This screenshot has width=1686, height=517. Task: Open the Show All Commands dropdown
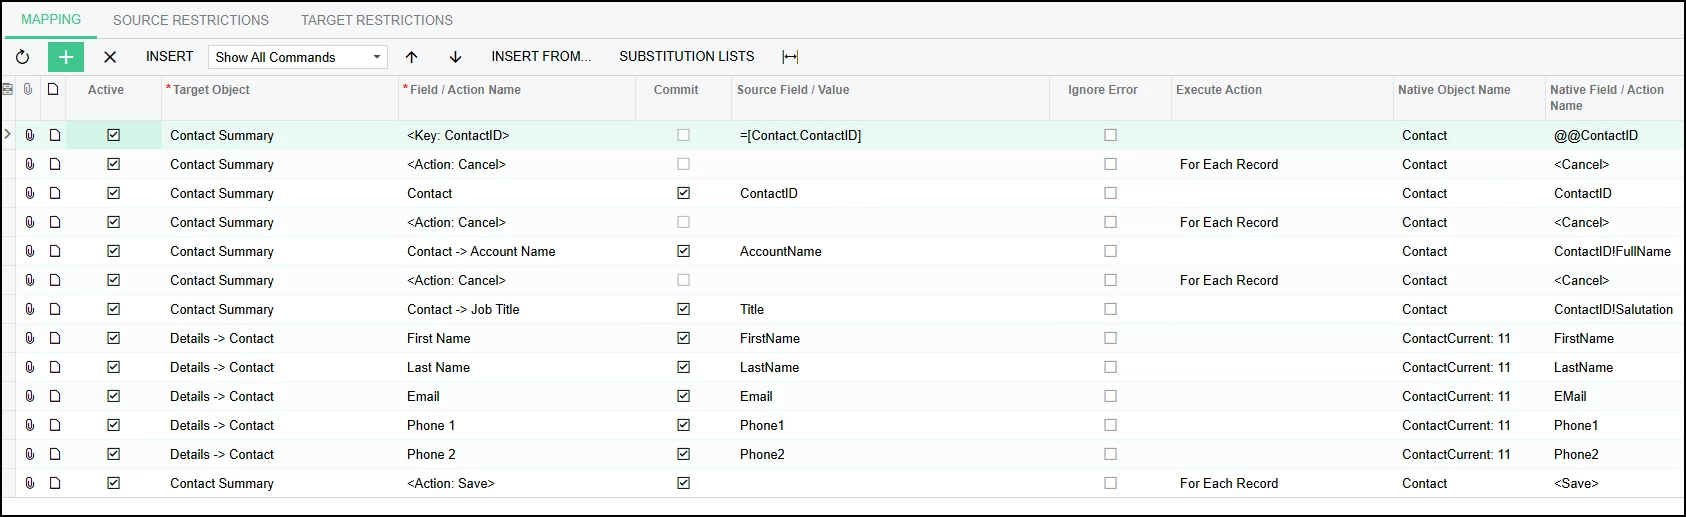coord(298,57)
